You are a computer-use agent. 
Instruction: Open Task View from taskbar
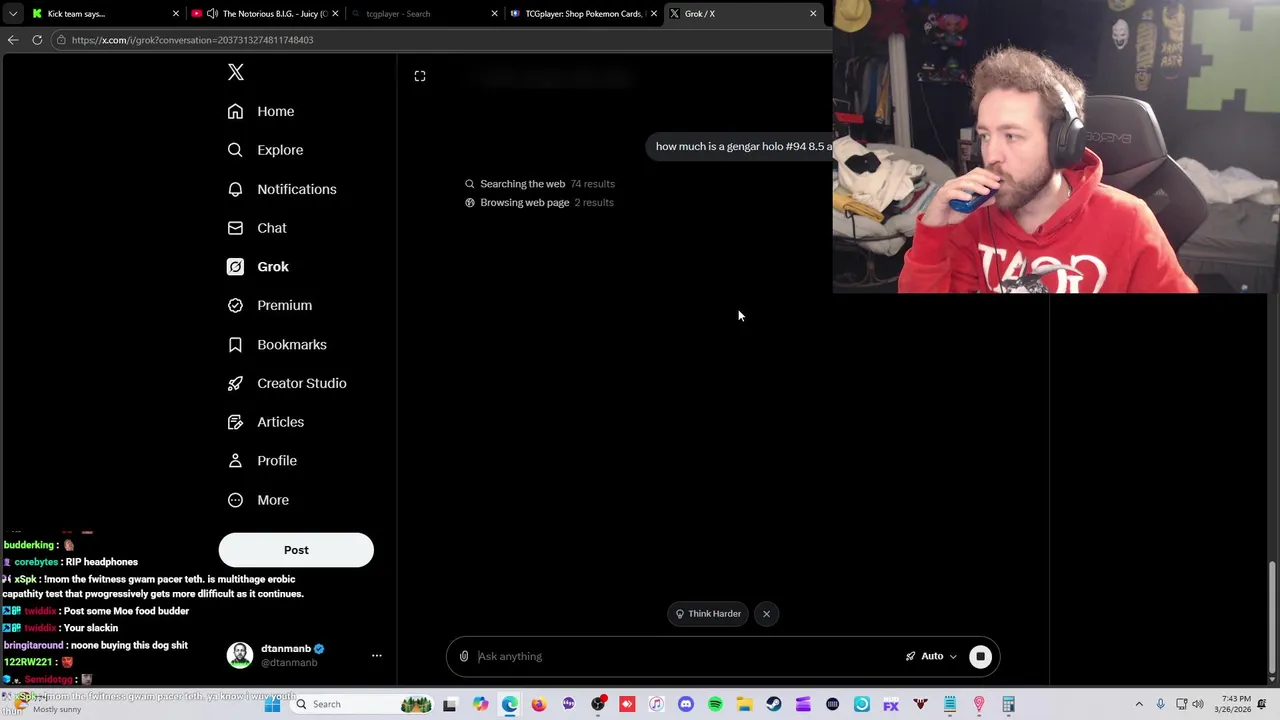450,704
